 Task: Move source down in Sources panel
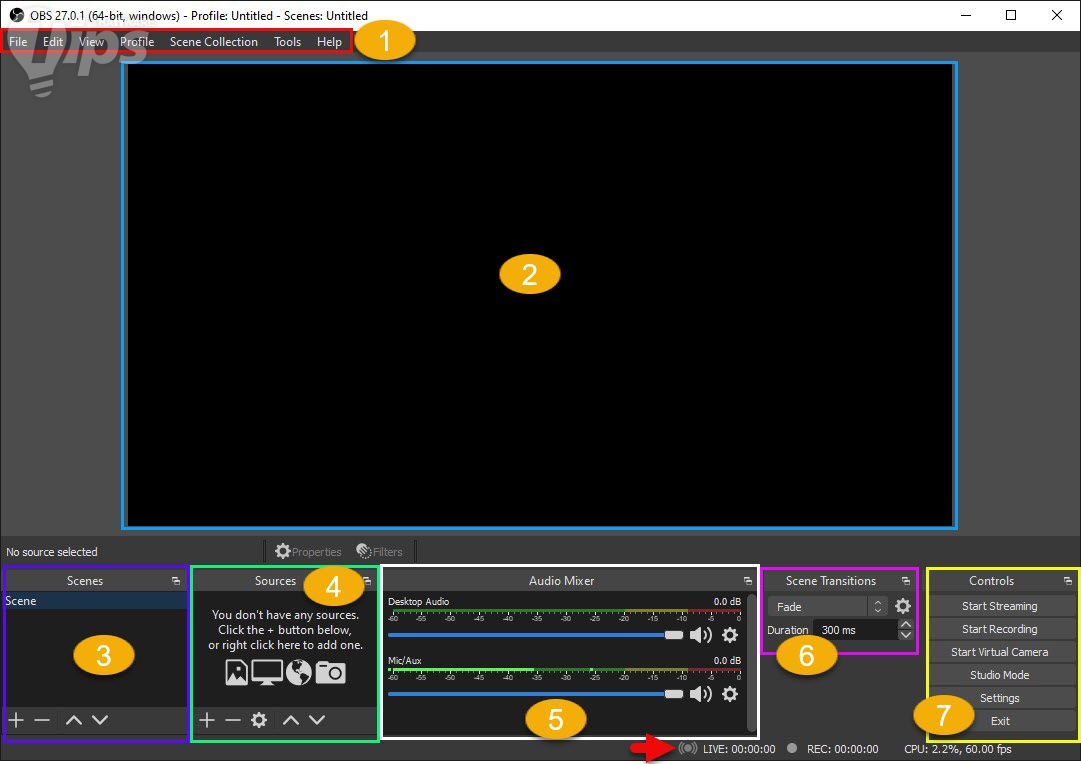pos(317,720)
